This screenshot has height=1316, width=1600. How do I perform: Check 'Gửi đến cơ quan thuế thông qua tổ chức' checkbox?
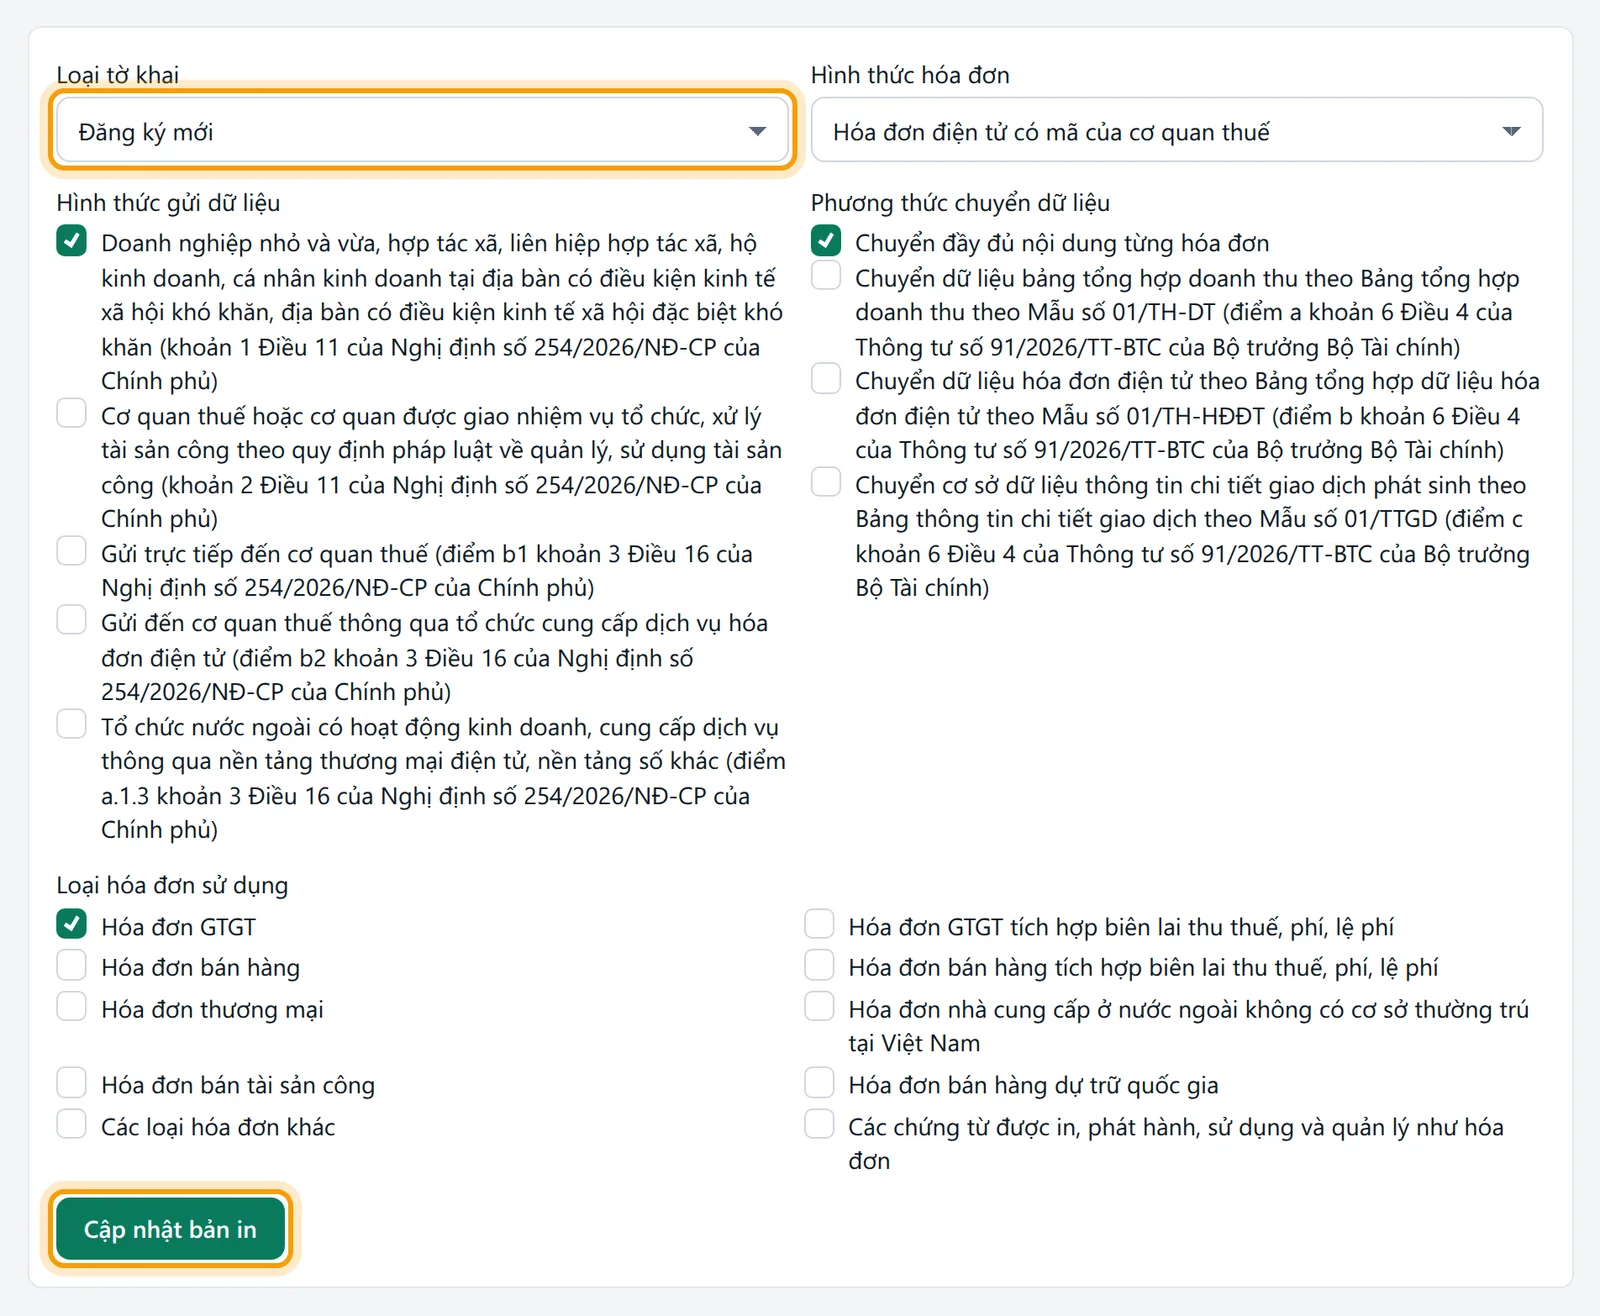click(71, 620)
